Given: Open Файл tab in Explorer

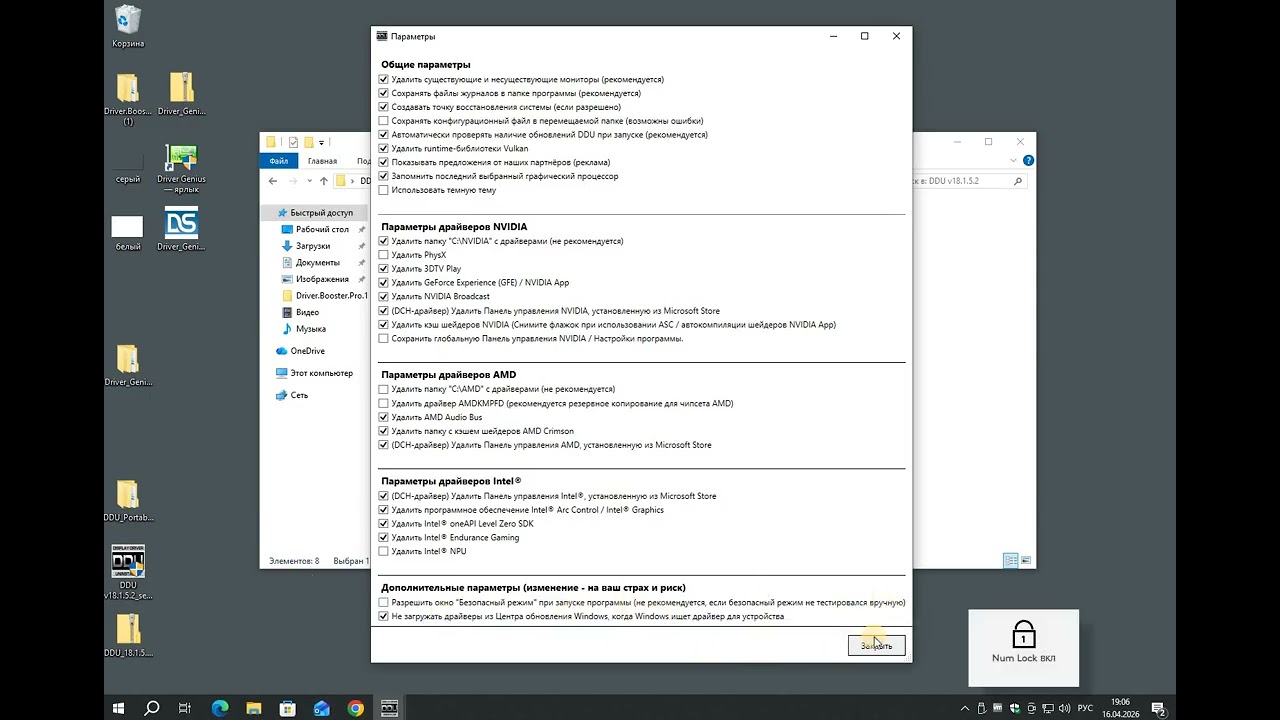Looking at the screenshot, I should [x=279, y=161].
